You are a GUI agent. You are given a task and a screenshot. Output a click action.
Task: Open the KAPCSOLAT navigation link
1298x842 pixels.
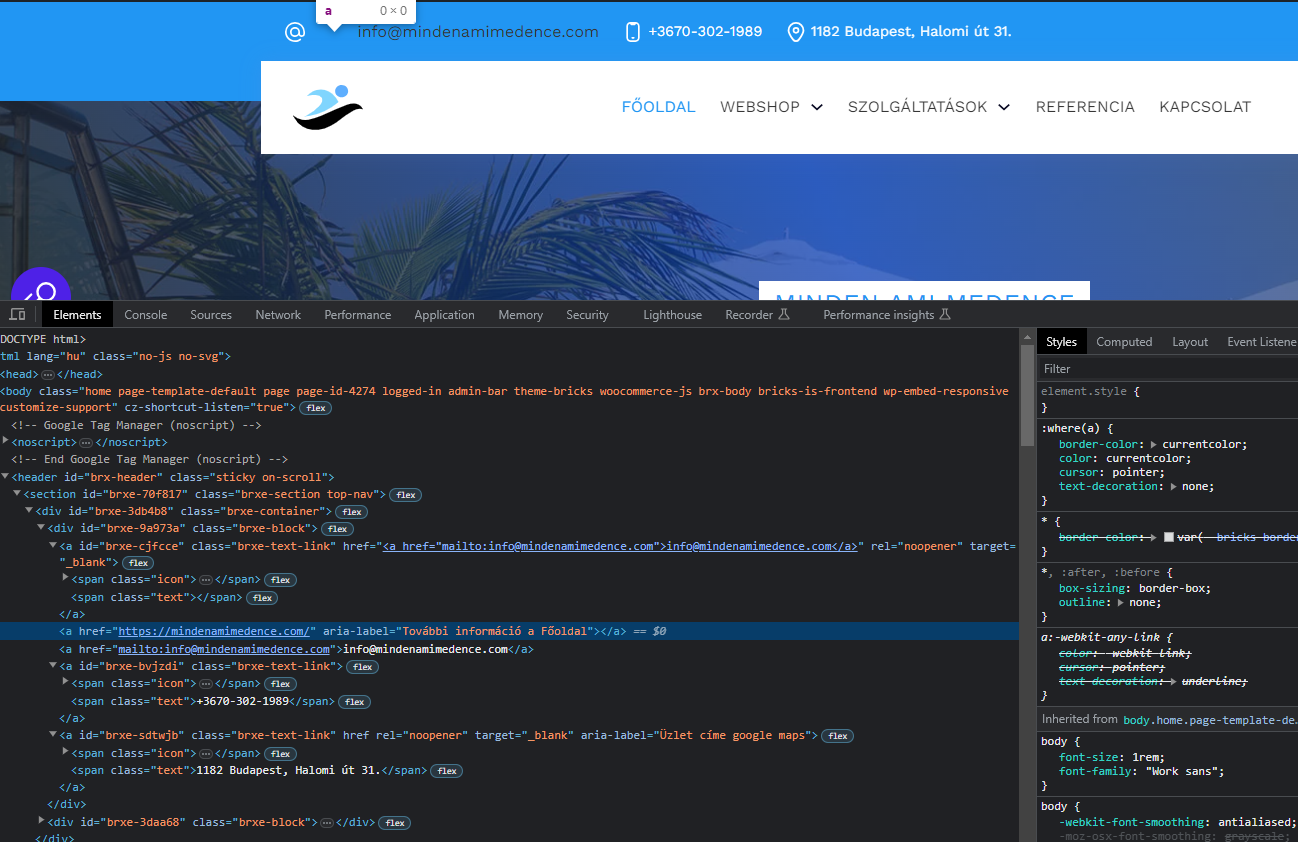click(1205, 107)
